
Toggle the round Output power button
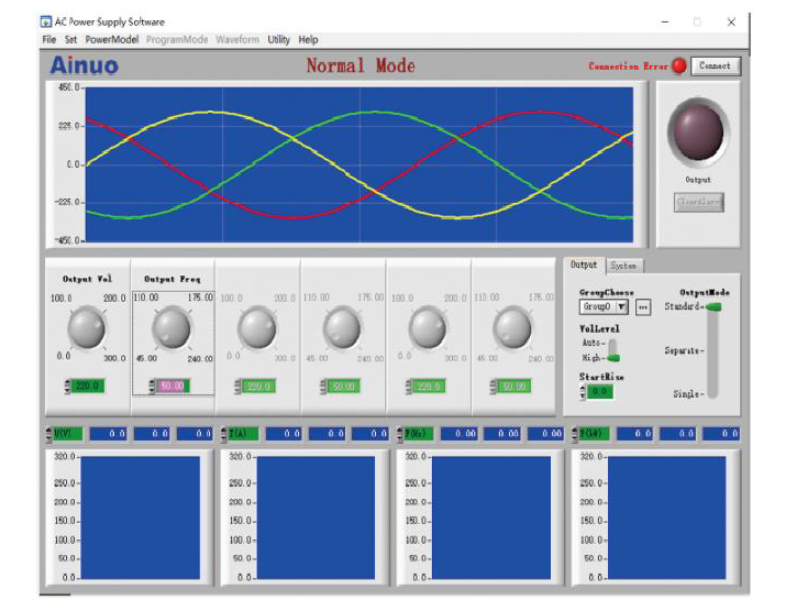pos(699,132)
